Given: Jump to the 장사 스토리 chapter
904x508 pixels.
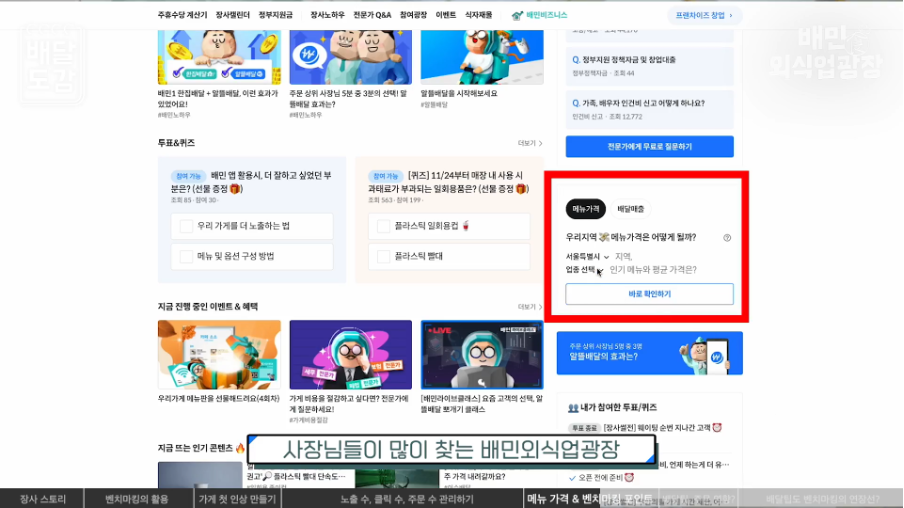Looking at the screenshot, I should pyautogui.click(x=43, y=499).
